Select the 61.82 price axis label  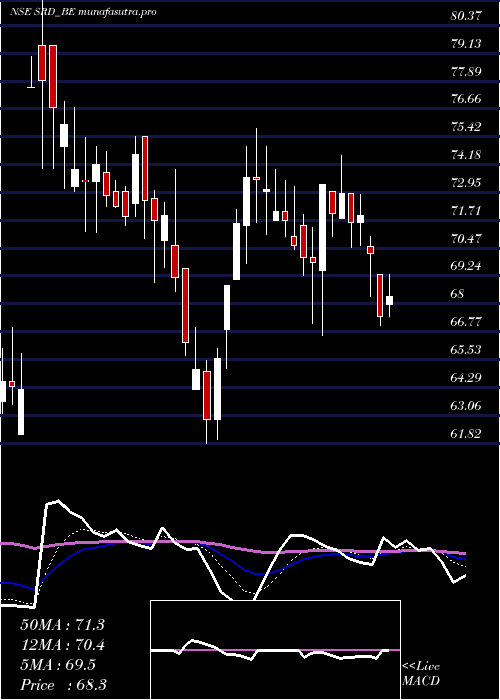click(x=466, y=433)
